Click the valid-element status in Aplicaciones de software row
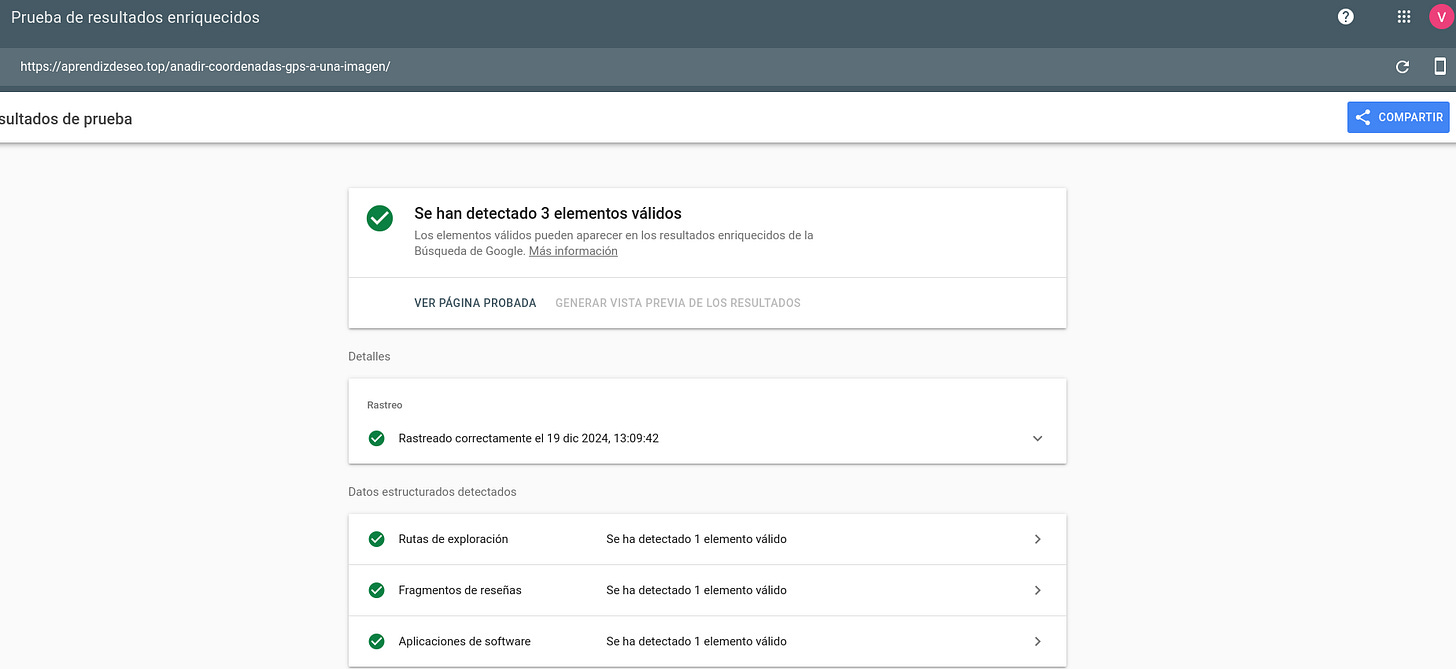The image size is (1456, 669). [696, 641]
